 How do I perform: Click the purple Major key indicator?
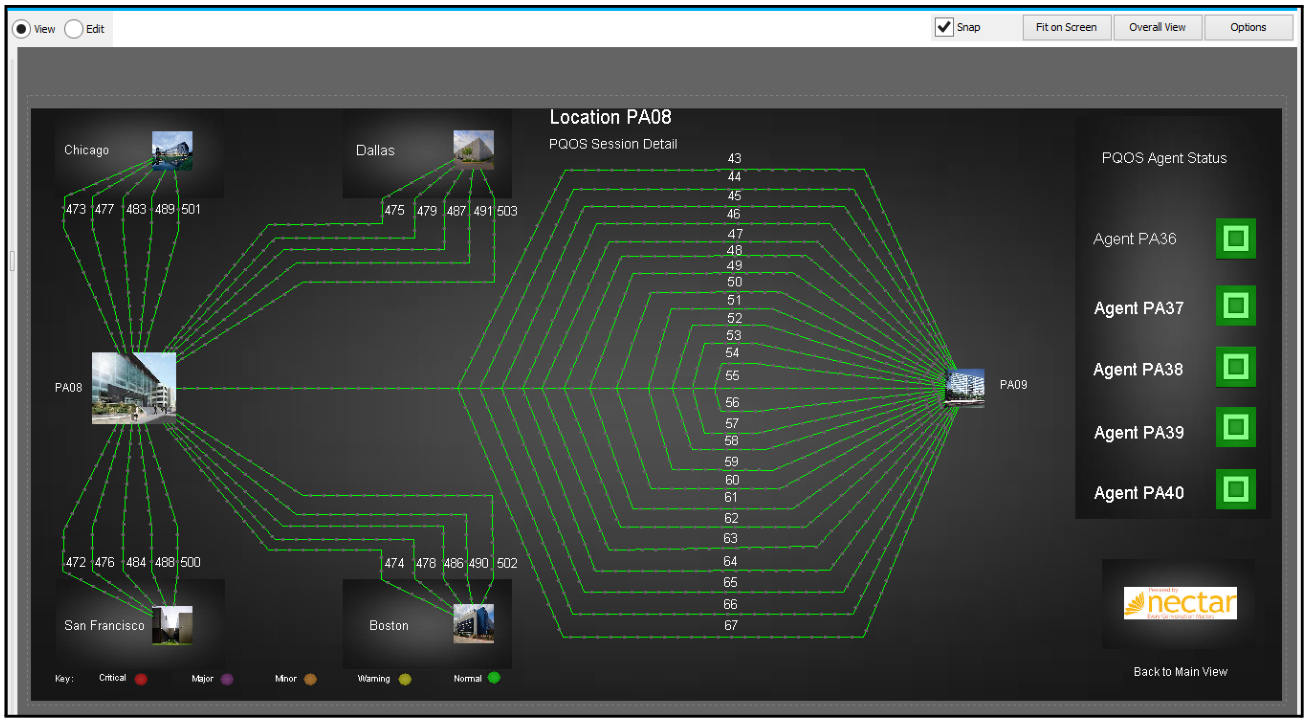[227, 679]
